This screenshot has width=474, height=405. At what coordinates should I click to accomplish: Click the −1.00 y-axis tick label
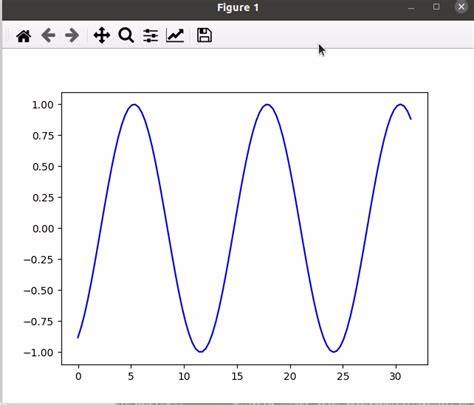[x=39, y=353]
